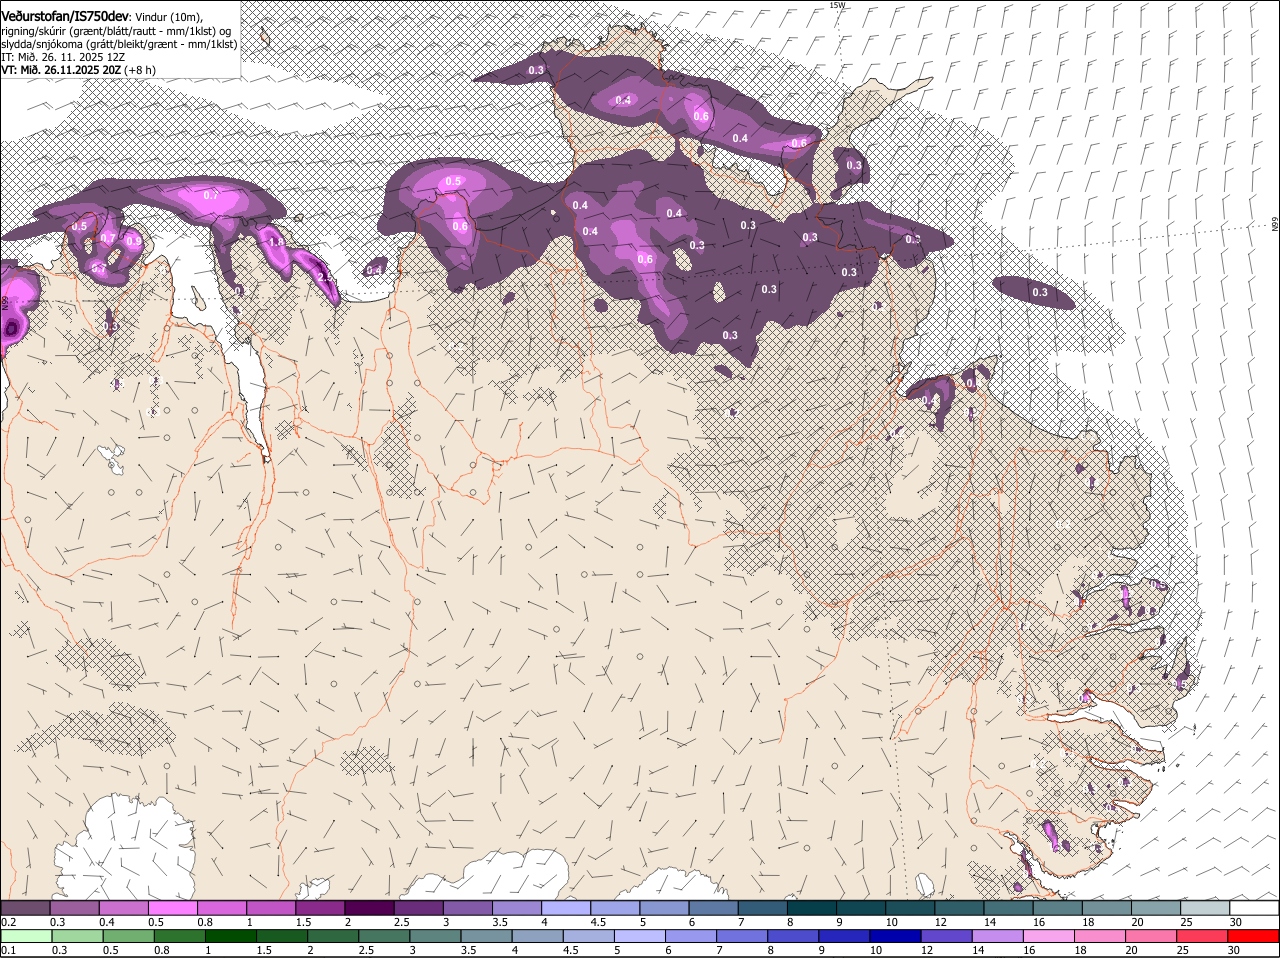This screenshot has width=1280, height=958.
Task: Select the "rigning/skúrir" description line
Action: click(116, 30)
